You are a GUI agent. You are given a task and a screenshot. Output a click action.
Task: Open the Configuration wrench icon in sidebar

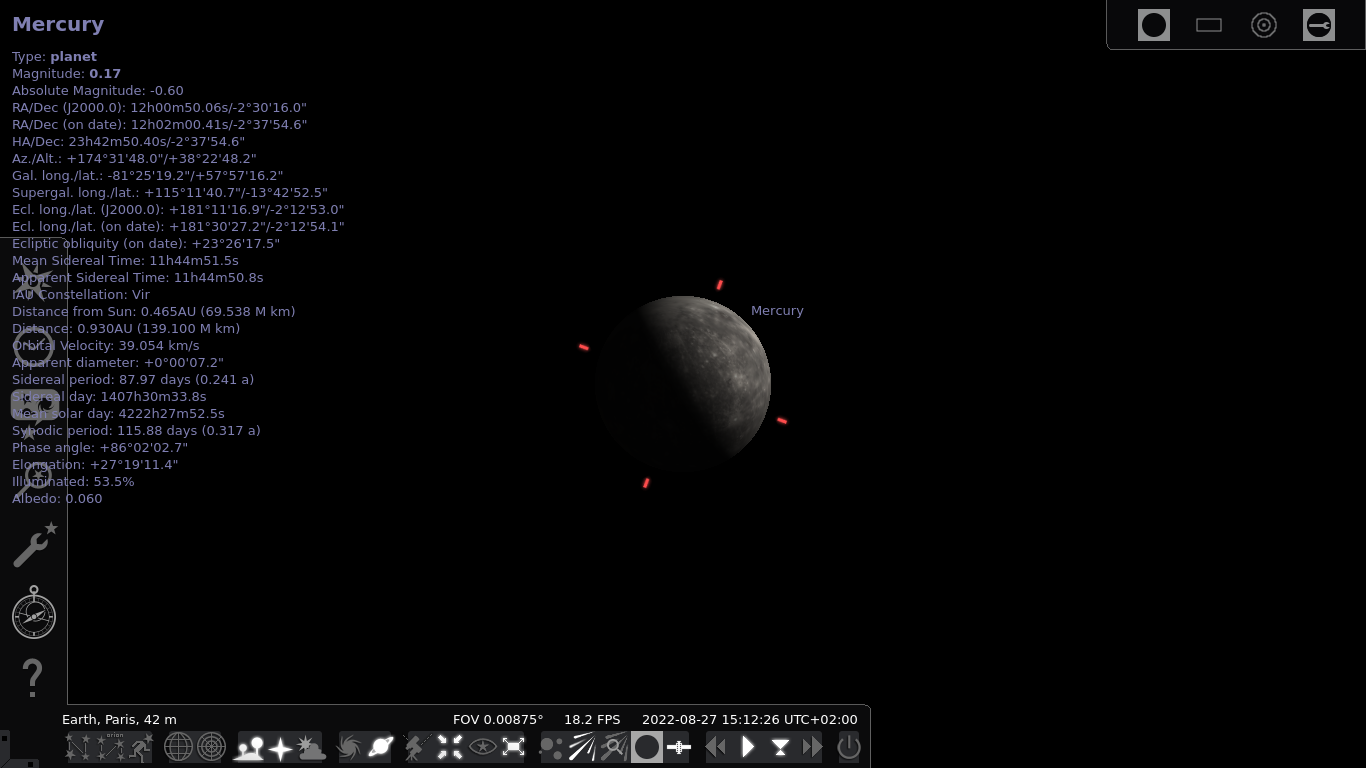(34, 546)
